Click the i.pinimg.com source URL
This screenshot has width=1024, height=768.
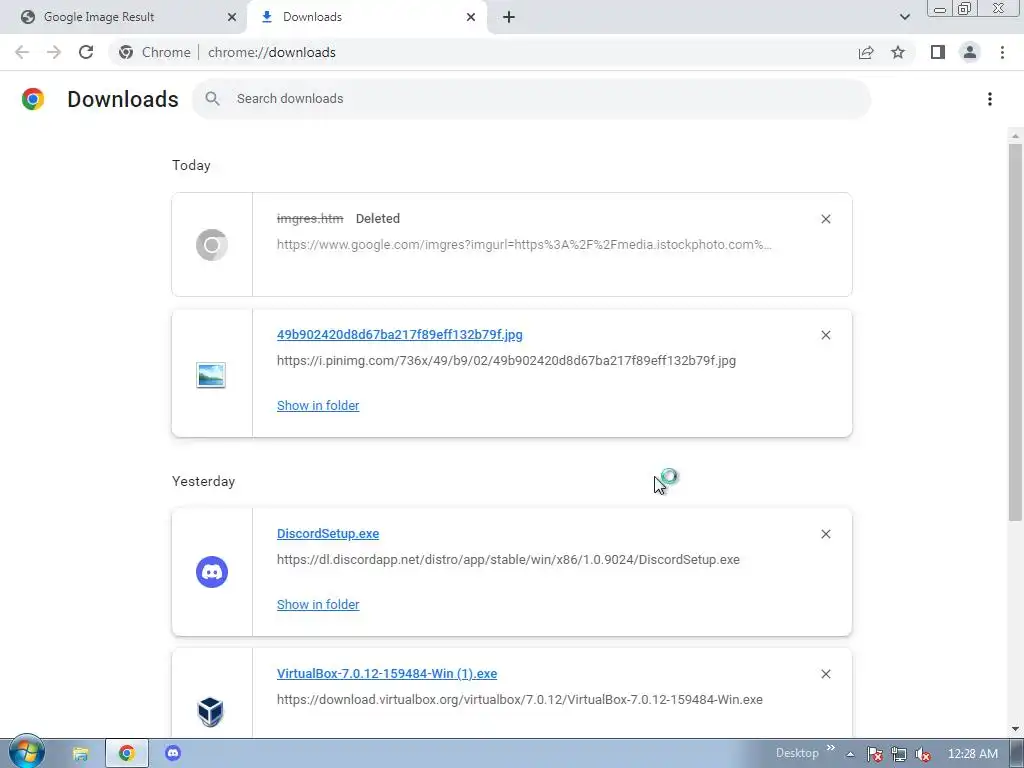[506, 360]
